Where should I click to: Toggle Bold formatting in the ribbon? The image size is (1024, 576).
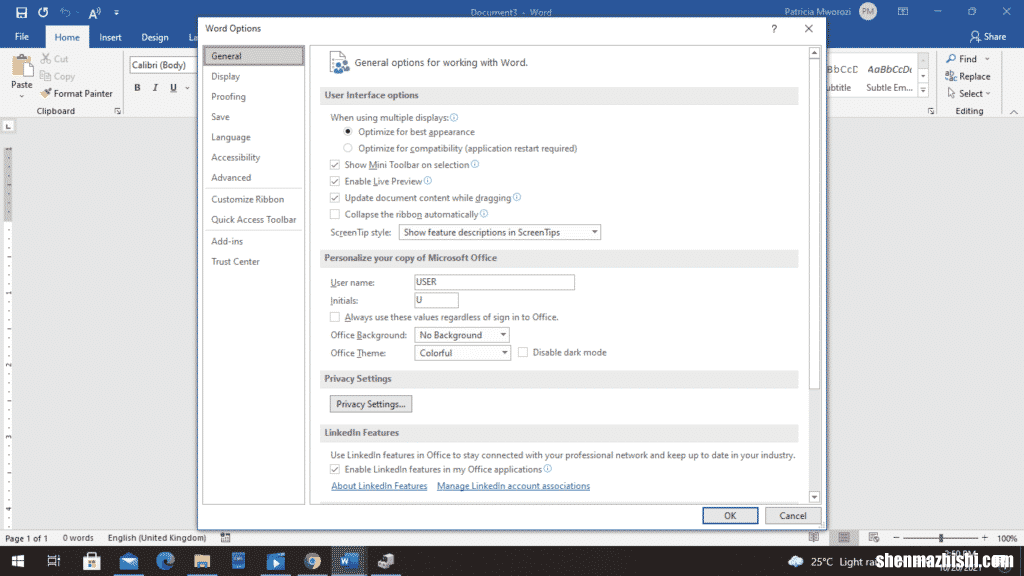137,88
